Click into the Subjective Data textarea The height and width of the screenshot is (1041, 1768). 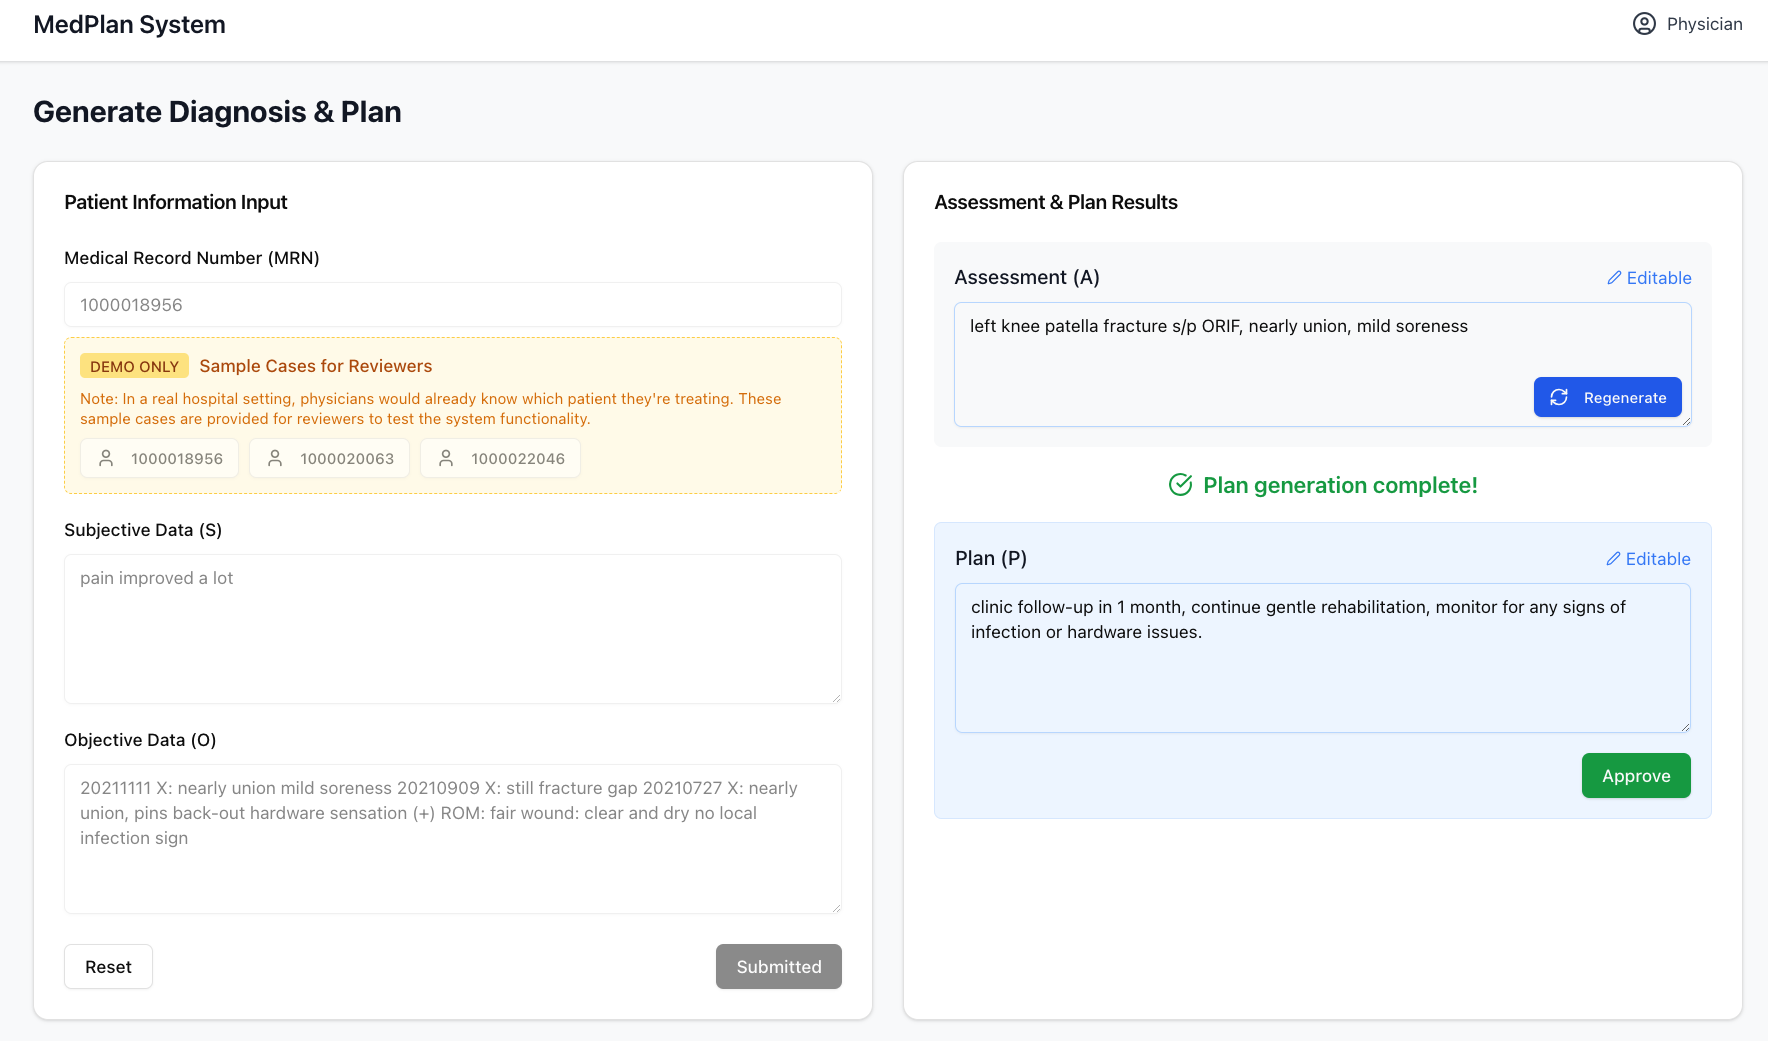452,629
